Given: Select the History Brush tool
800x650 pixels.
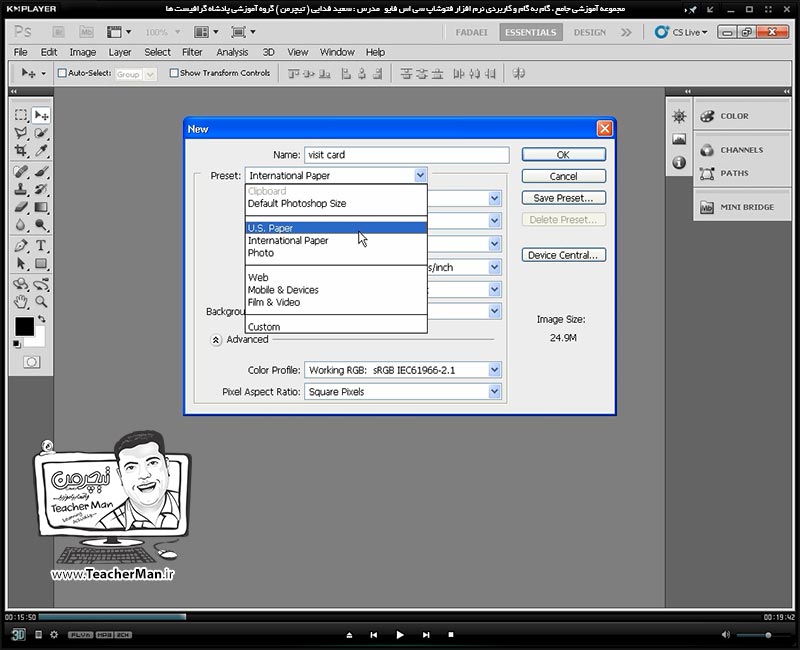Looking at the screenshot, I should click(x=41, y=189).
